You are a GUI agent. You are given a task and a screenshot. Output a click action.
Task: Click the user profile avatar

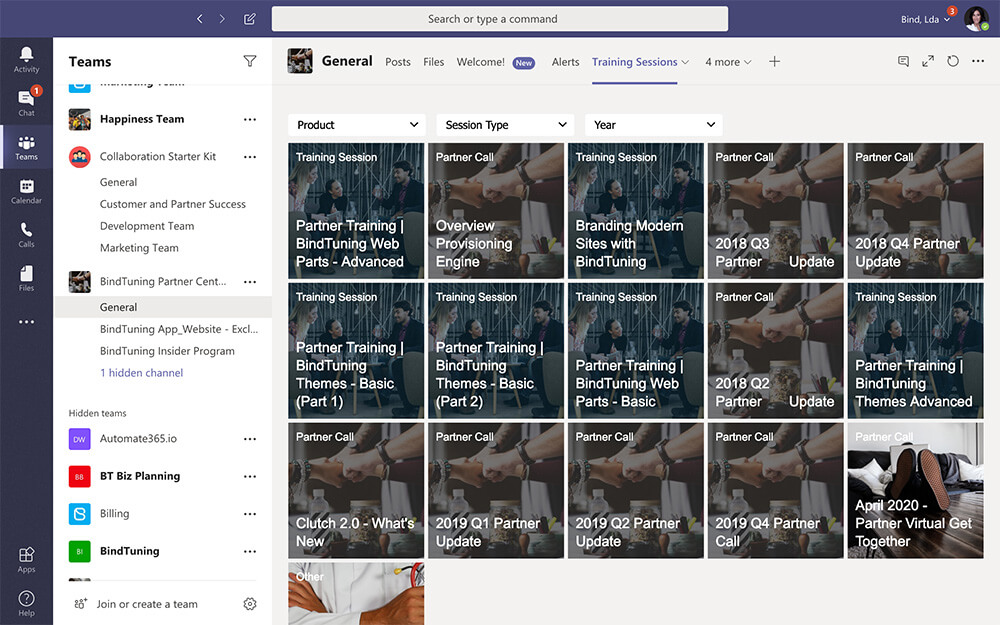(x=976, y=19)
